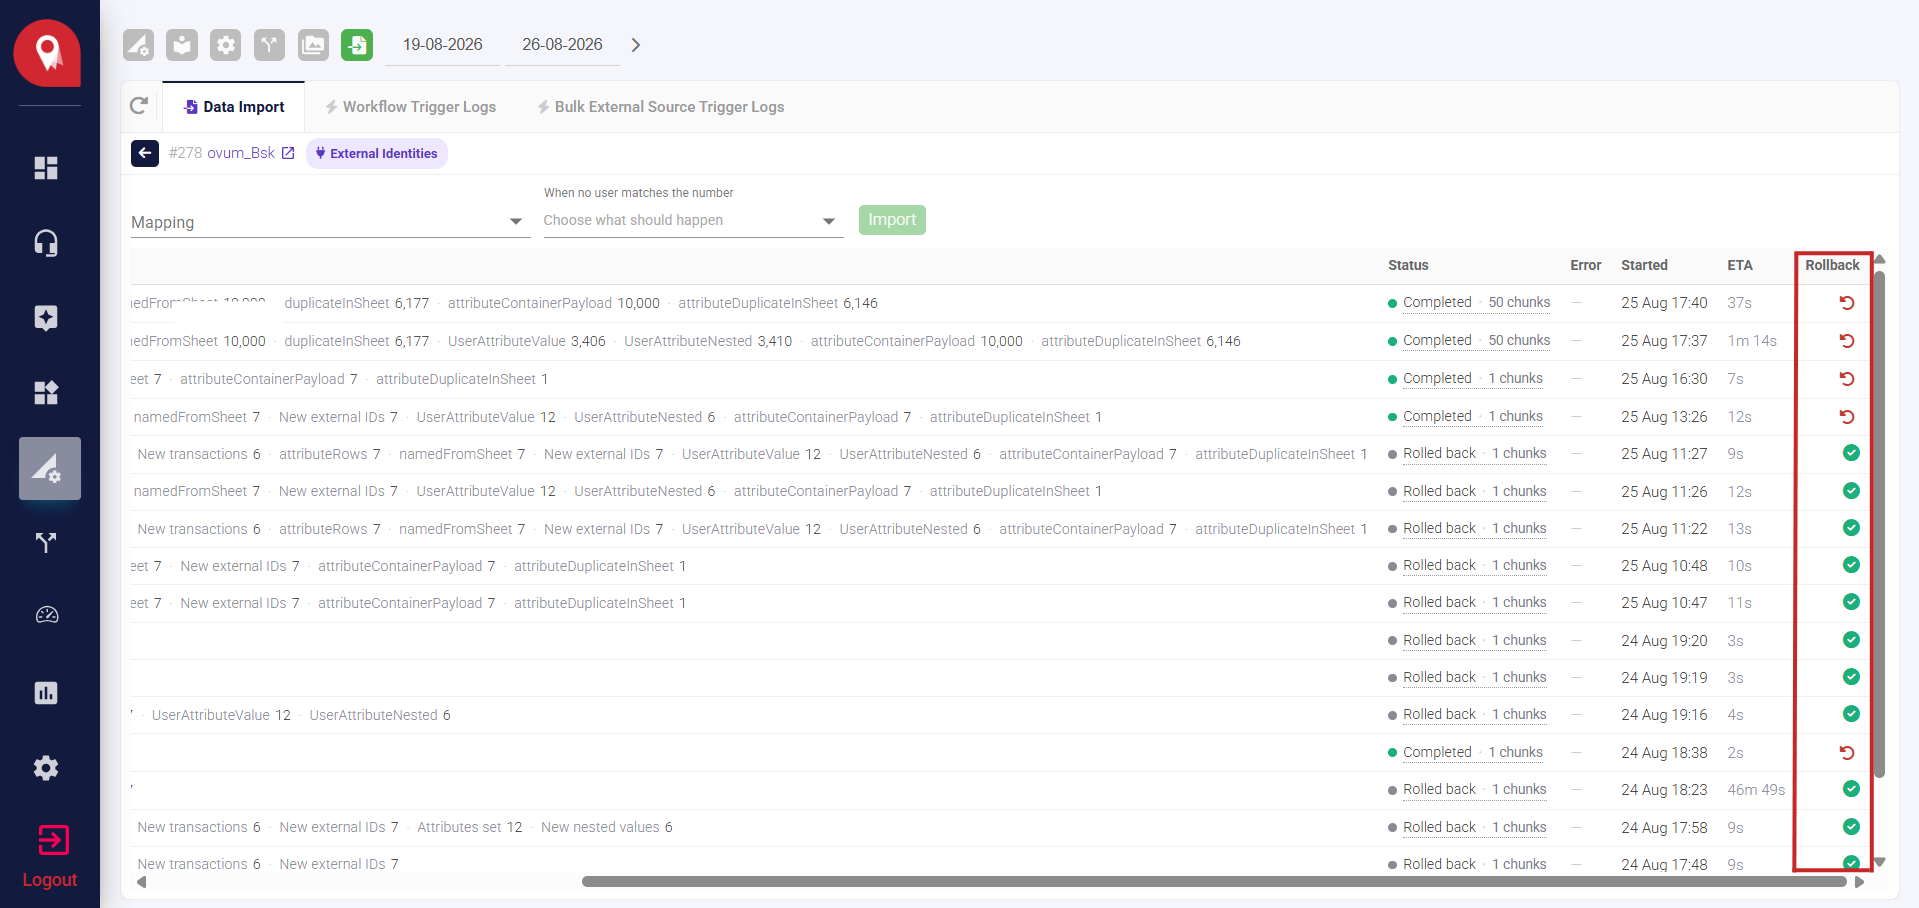Open the speedometer icon in sidebar
The image size is (1919, 908).
click(x=47, y=615)
